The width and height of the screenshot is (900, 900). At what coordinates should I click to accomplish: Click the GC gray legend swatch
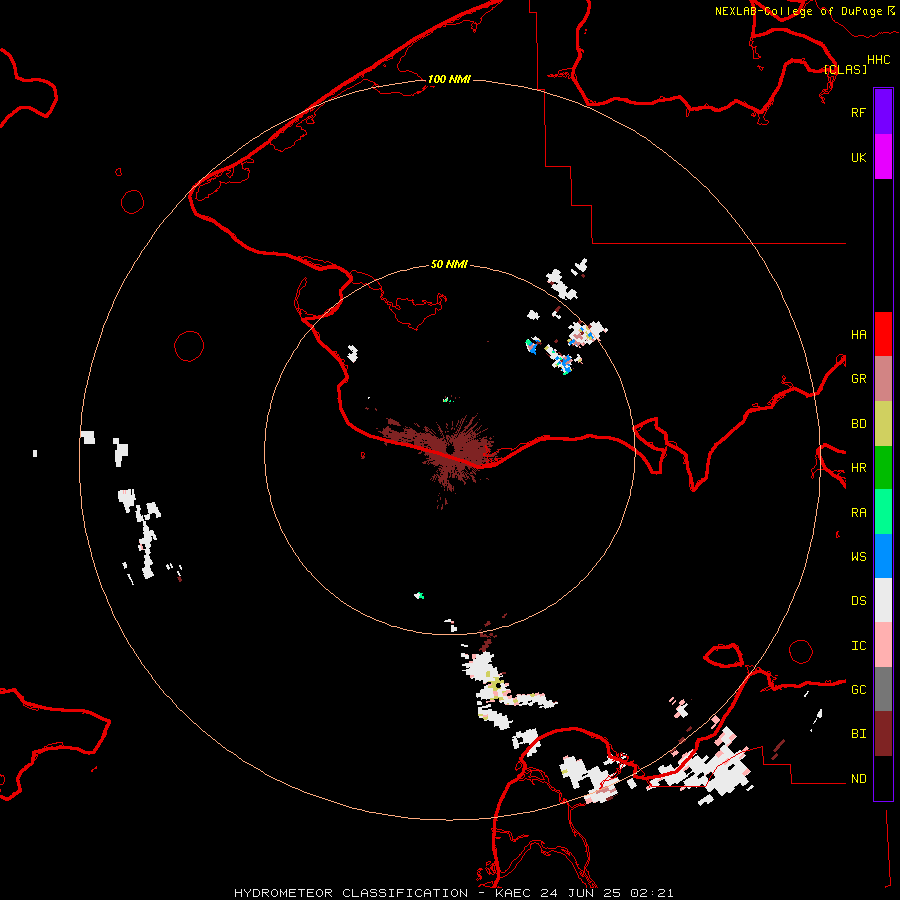click(883, 689)
